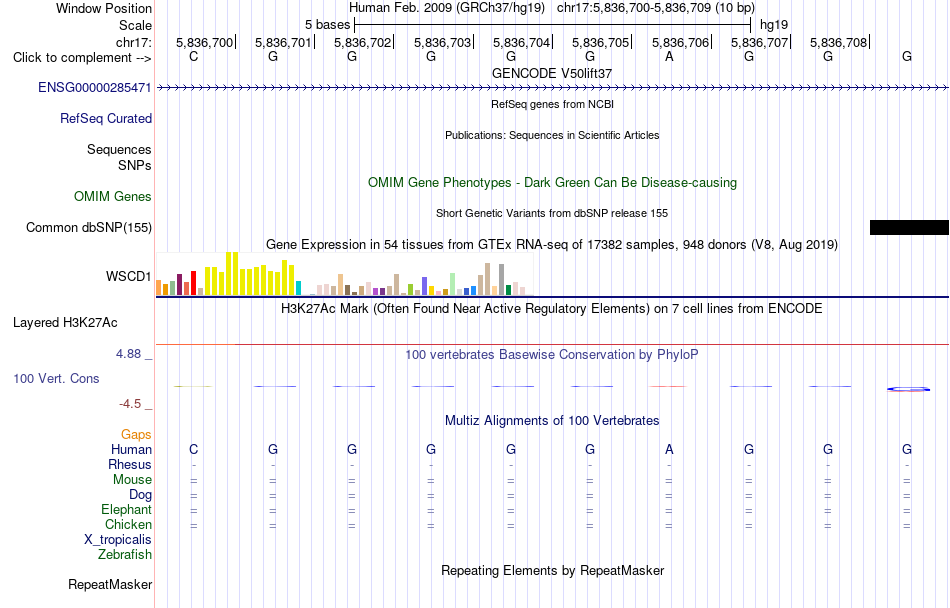Select the OMIM Genes track label
950x608 pixels.
coord(113,197)
